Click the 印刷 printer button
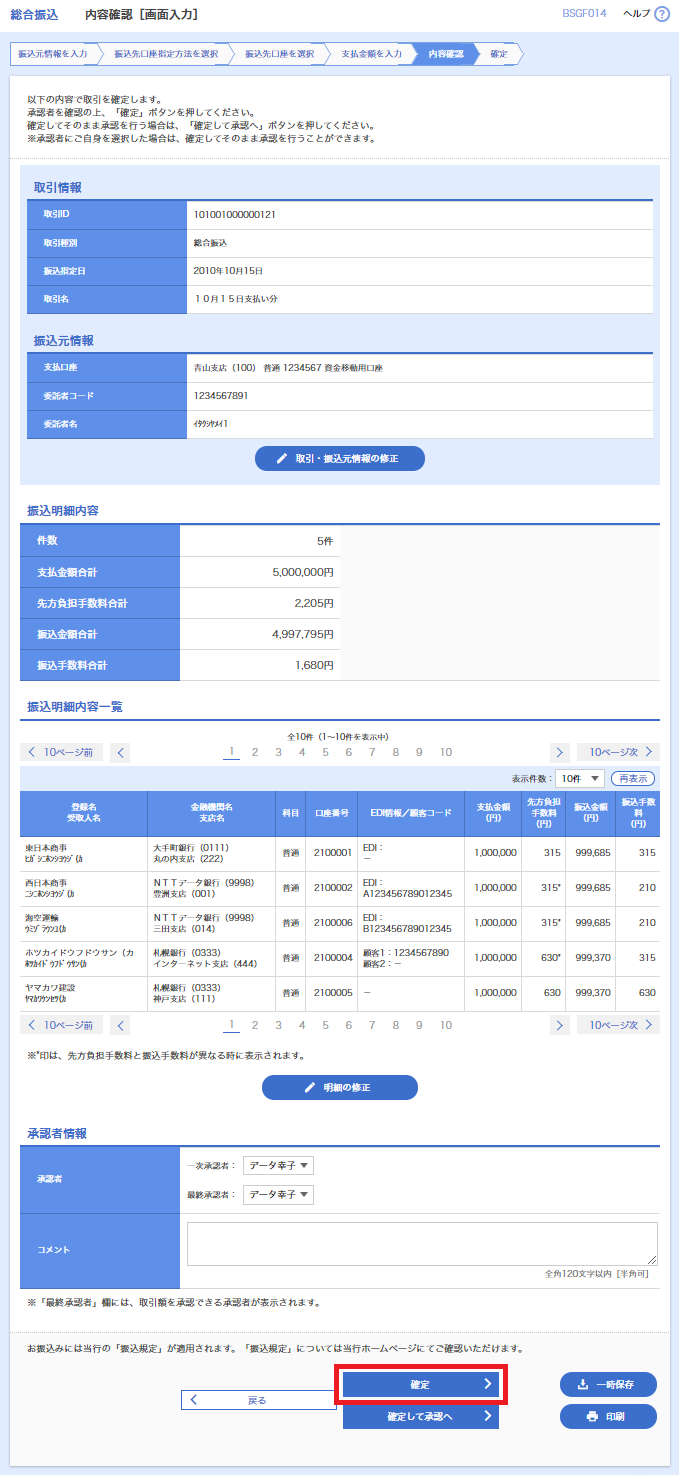679x1475 pixels. 608,1416
